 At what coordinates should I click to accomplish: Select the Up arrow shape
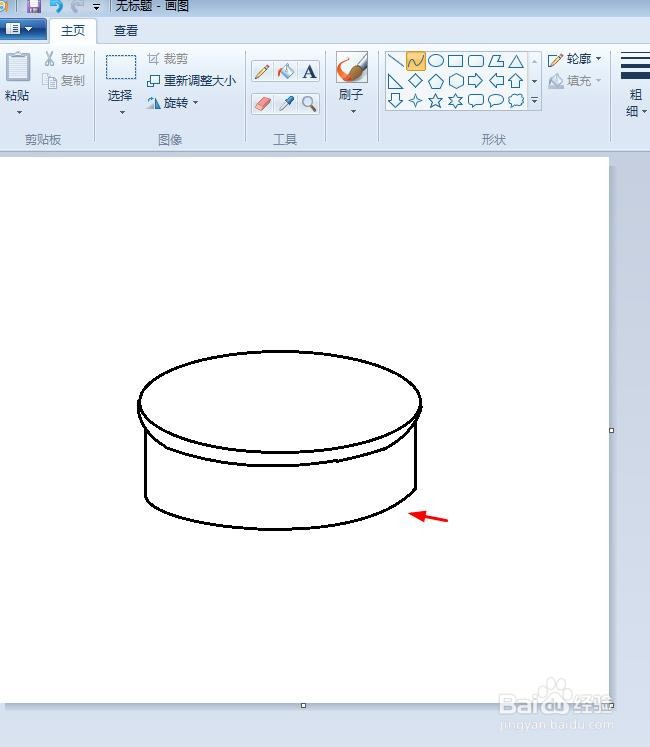[516, 81]
